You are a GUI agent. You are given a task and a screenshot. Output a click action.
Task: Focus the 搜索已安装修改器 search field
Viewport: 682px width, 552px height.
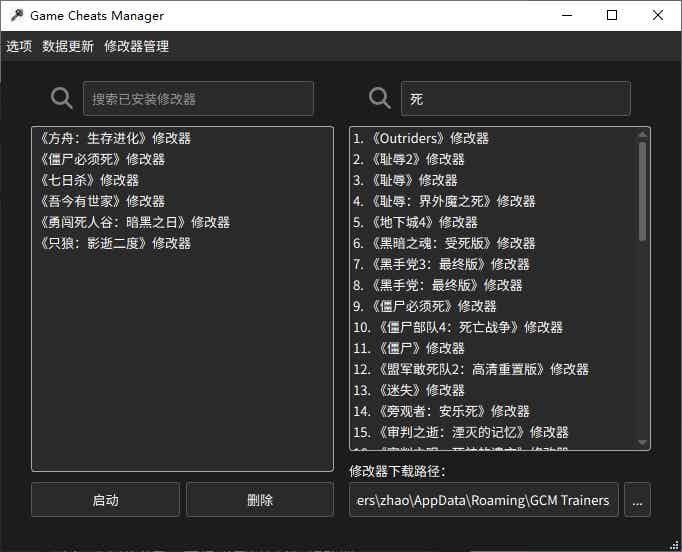coord(198,99)
